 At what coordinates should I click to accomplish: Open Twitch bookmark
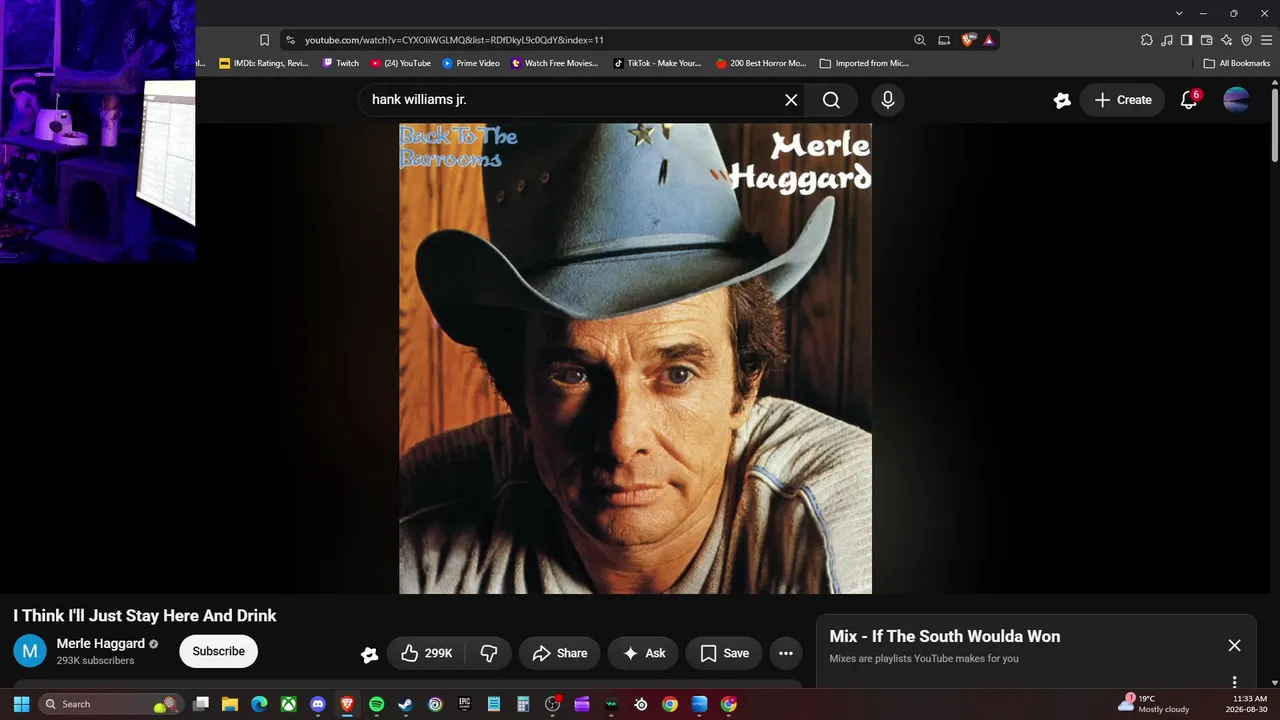340,63
